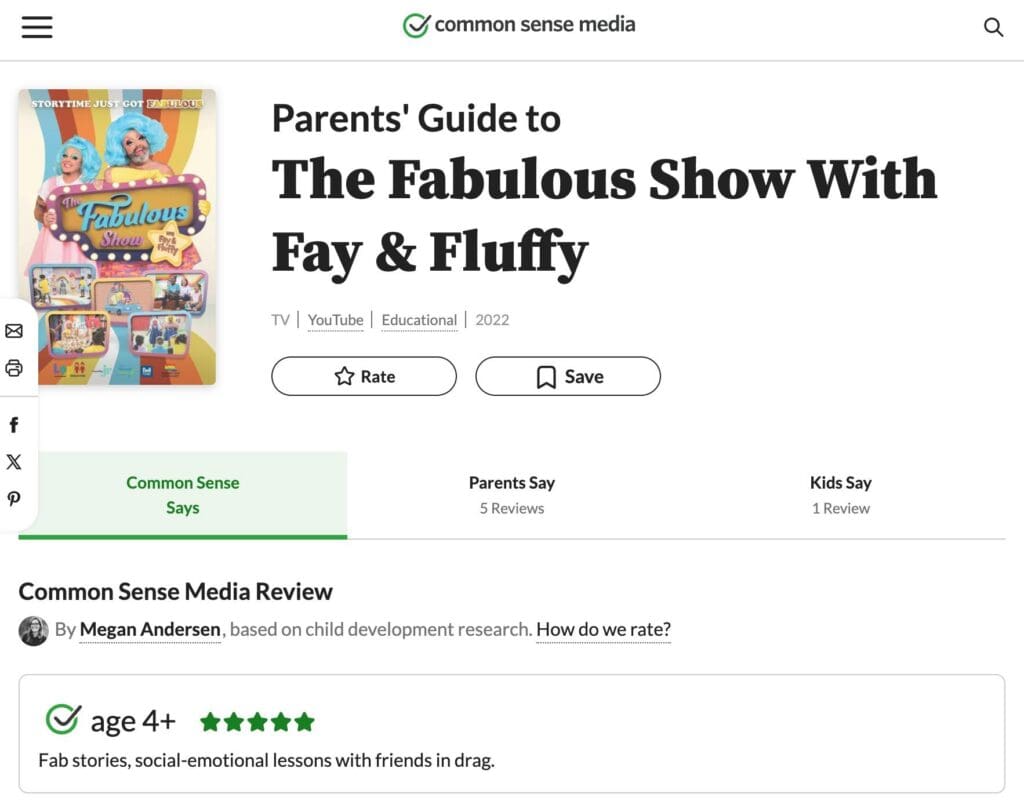Viewport: 1024px width, 801px height.
Task: Select the Common Sense Says tab
Action: [x=183, y=495]
